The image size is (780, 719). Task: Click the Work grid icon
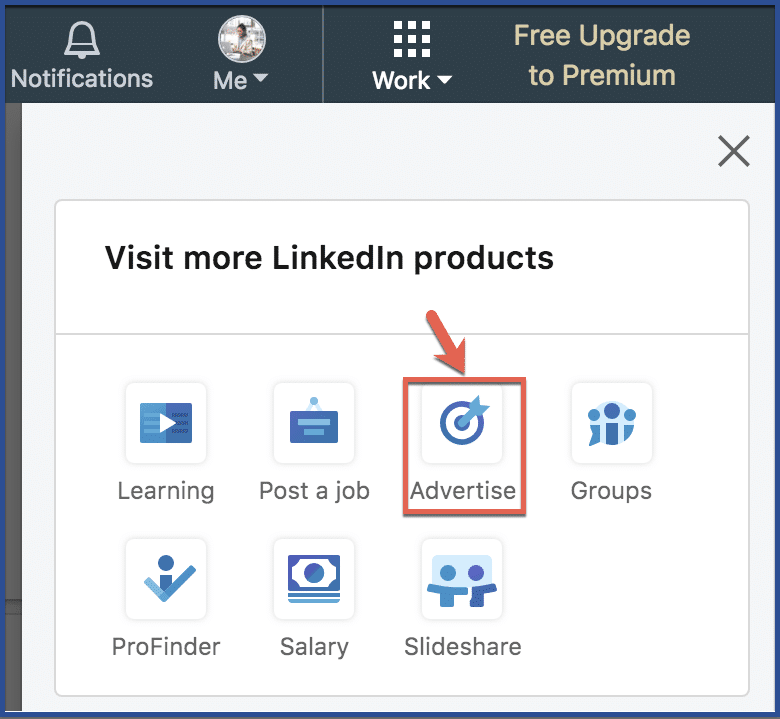[x=412, y=39]
